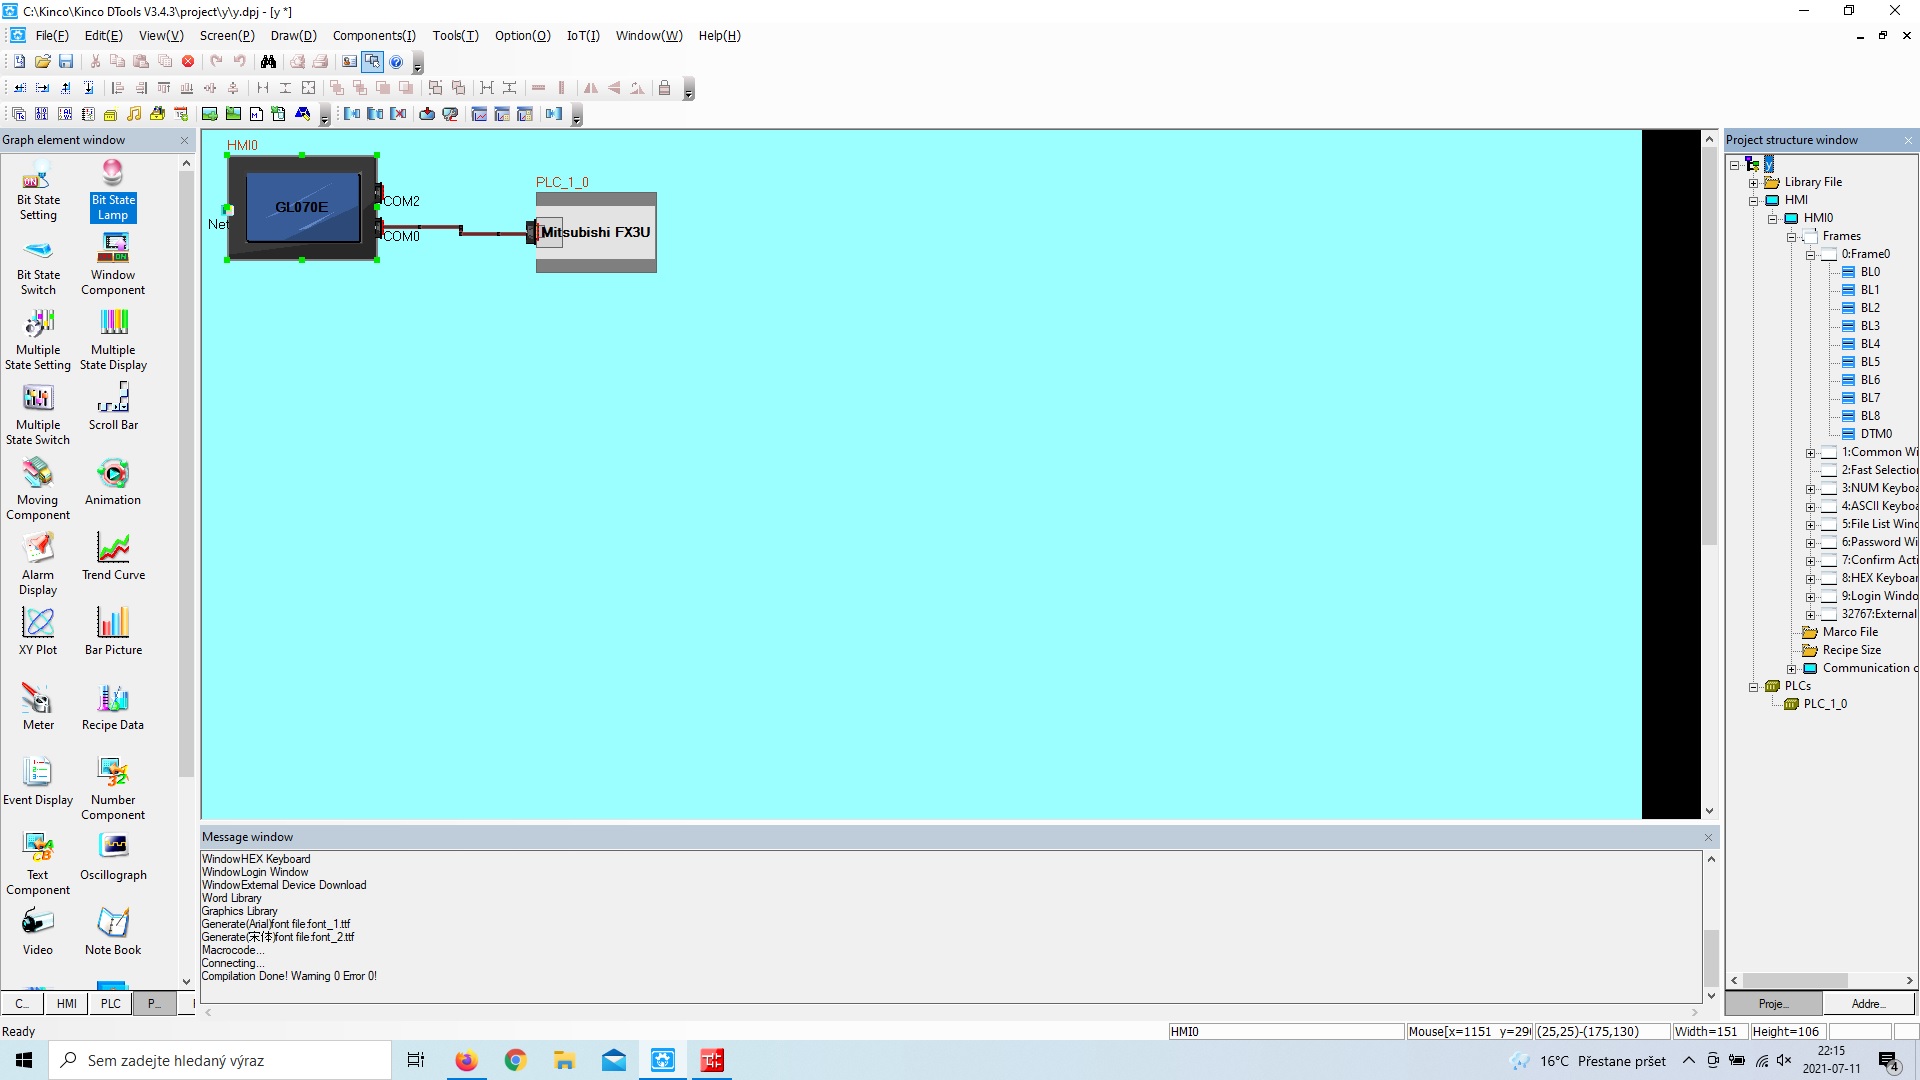Image resolution: width=1920 pixels, height=1080 pixels.
Task: Click the Mitsubishi FX3U PLC block
Action: [x=596, y=232]
